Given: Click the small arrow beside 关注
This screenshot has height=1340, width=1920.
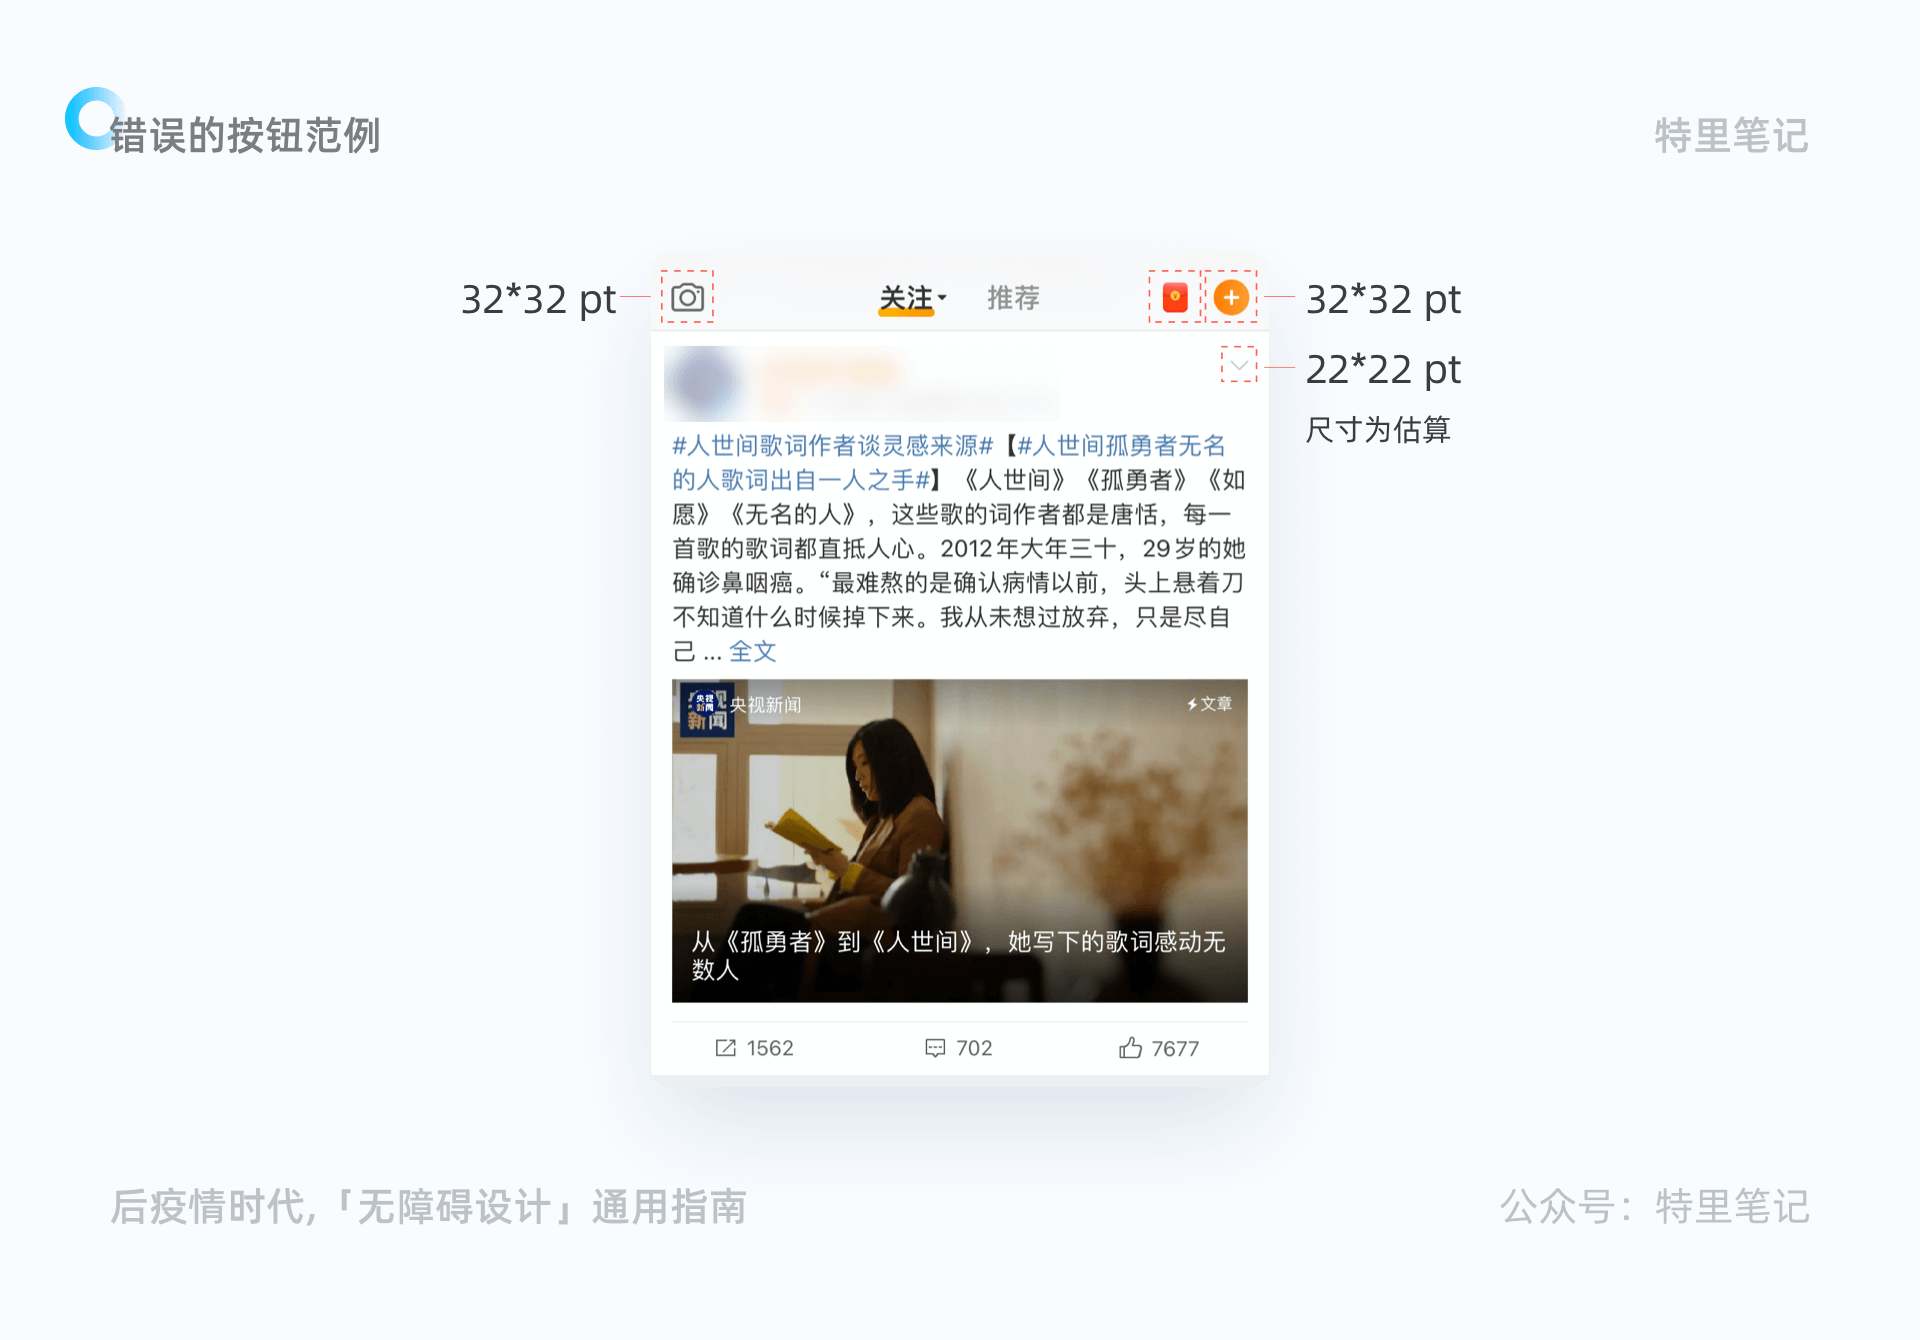Looking at the screenshot, I should 942,298.
